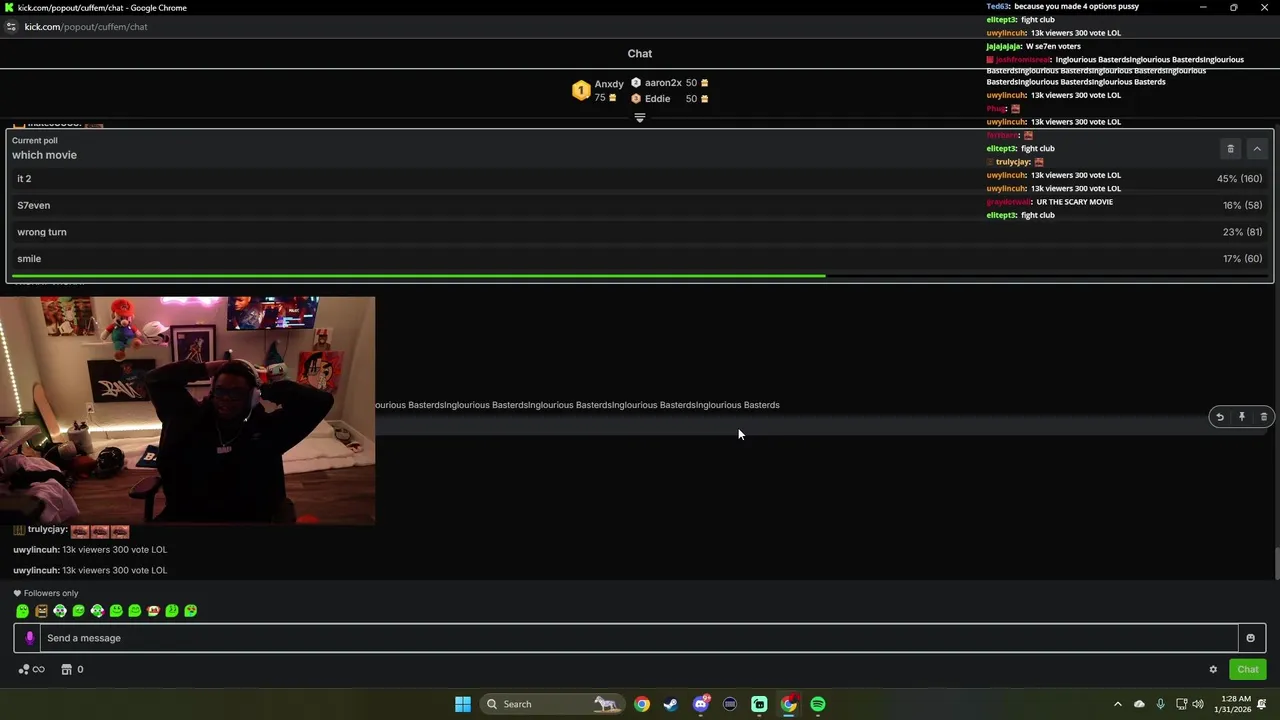Open Discord from the taskbar

pos(700,704)
